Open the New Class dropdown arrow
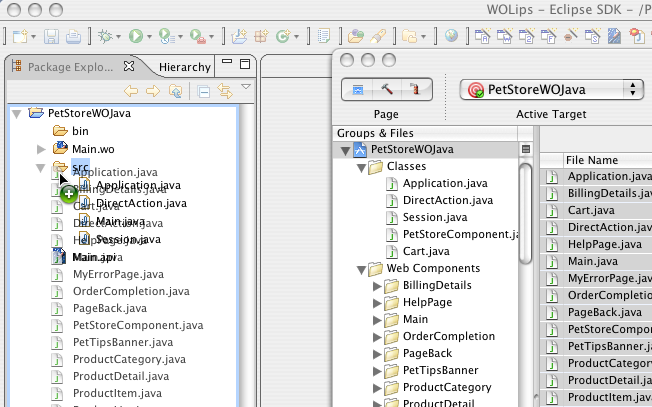This screenshot has width=652, height=407. pyautogui.click(x=296, y=37)
